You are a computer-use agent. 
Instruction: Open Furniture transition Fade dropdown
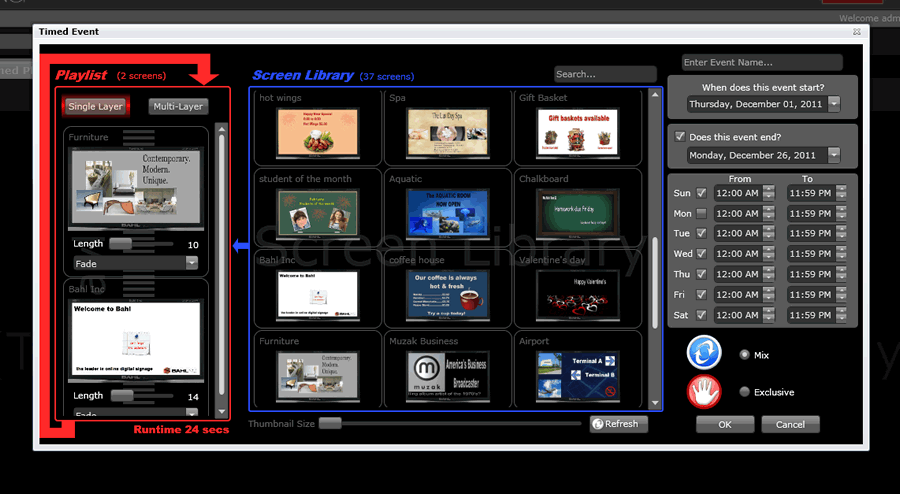[192, 263]
